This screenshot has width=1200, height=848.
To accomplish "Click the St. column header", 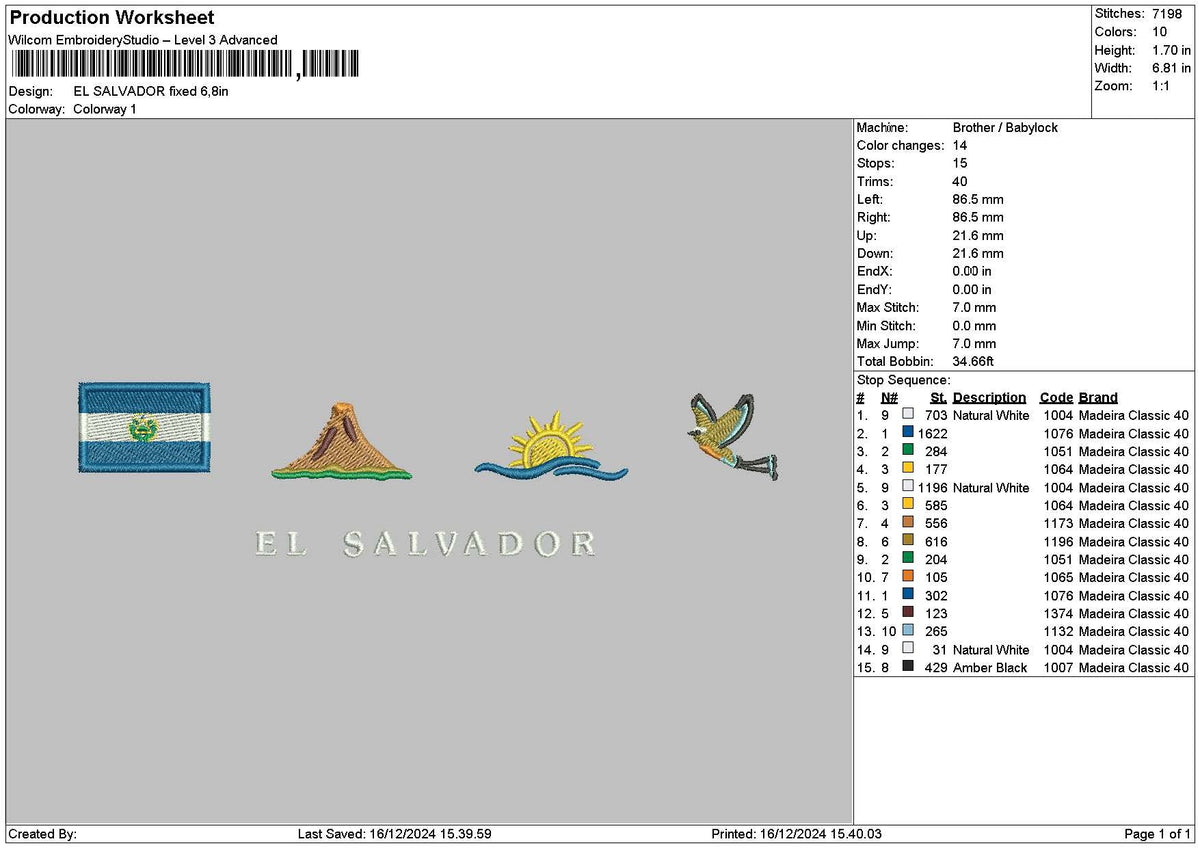I will (938, 398).
